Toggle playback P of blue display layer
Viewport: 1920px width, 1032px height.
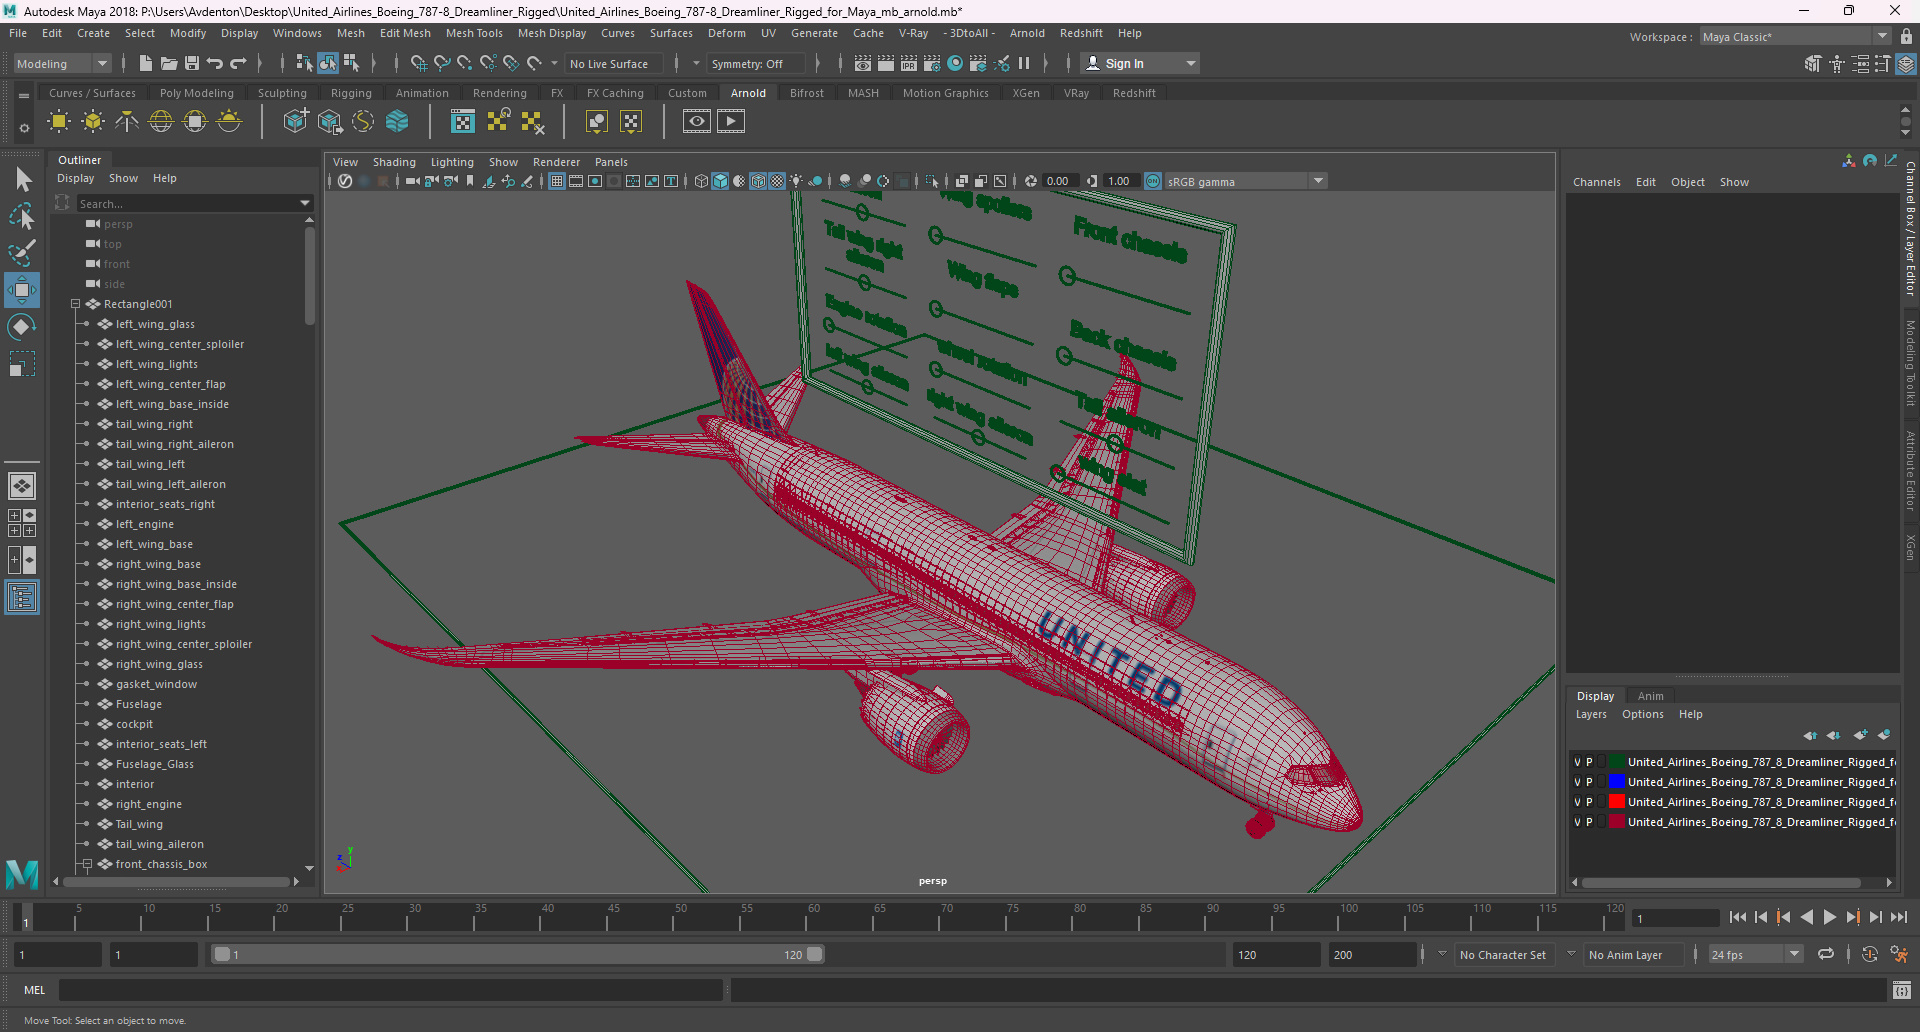pos(1589,782)
